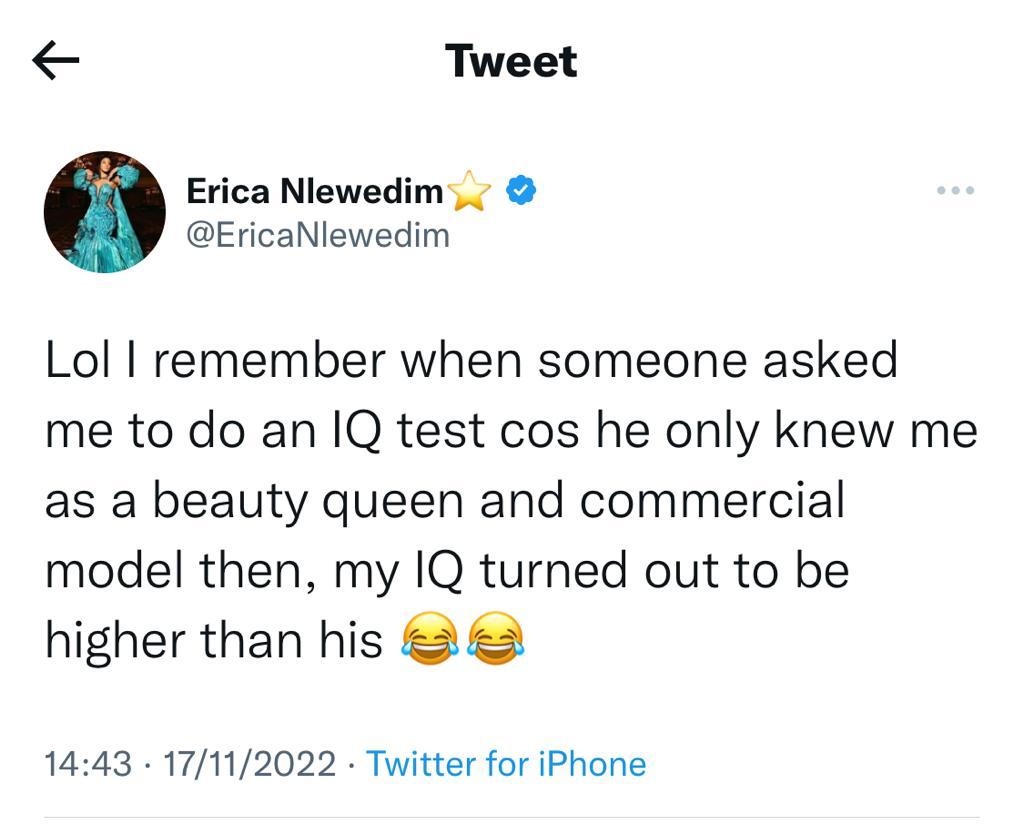
Task: Click the 14:43 timestamp
Action: pyautogui.click(x=88, y=764)
